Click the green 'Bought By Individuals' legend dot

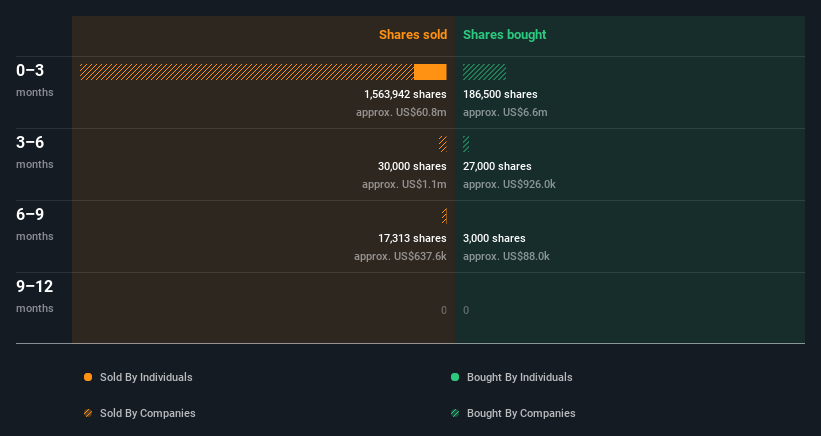pyautogui.click(x=455, y=377)
